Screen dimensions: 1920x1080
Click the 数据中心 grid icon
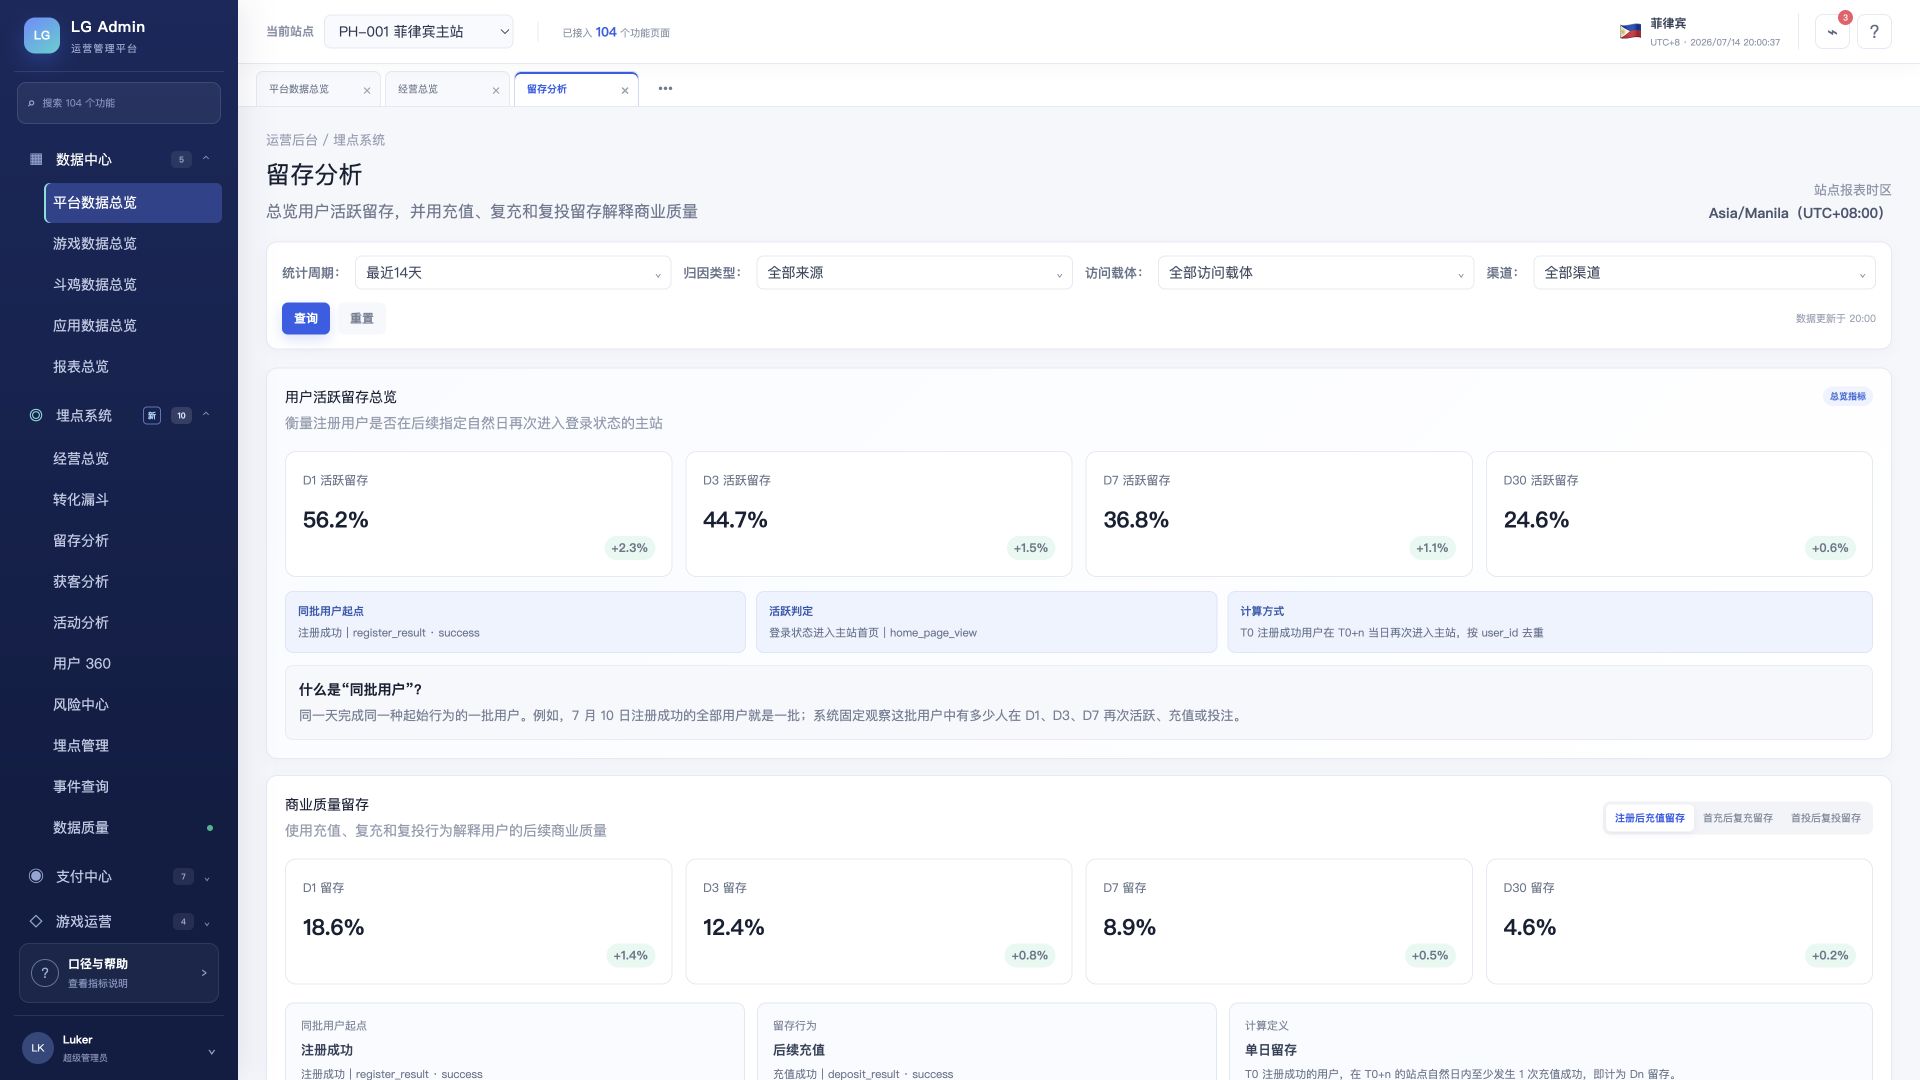[x=36, y=159]
